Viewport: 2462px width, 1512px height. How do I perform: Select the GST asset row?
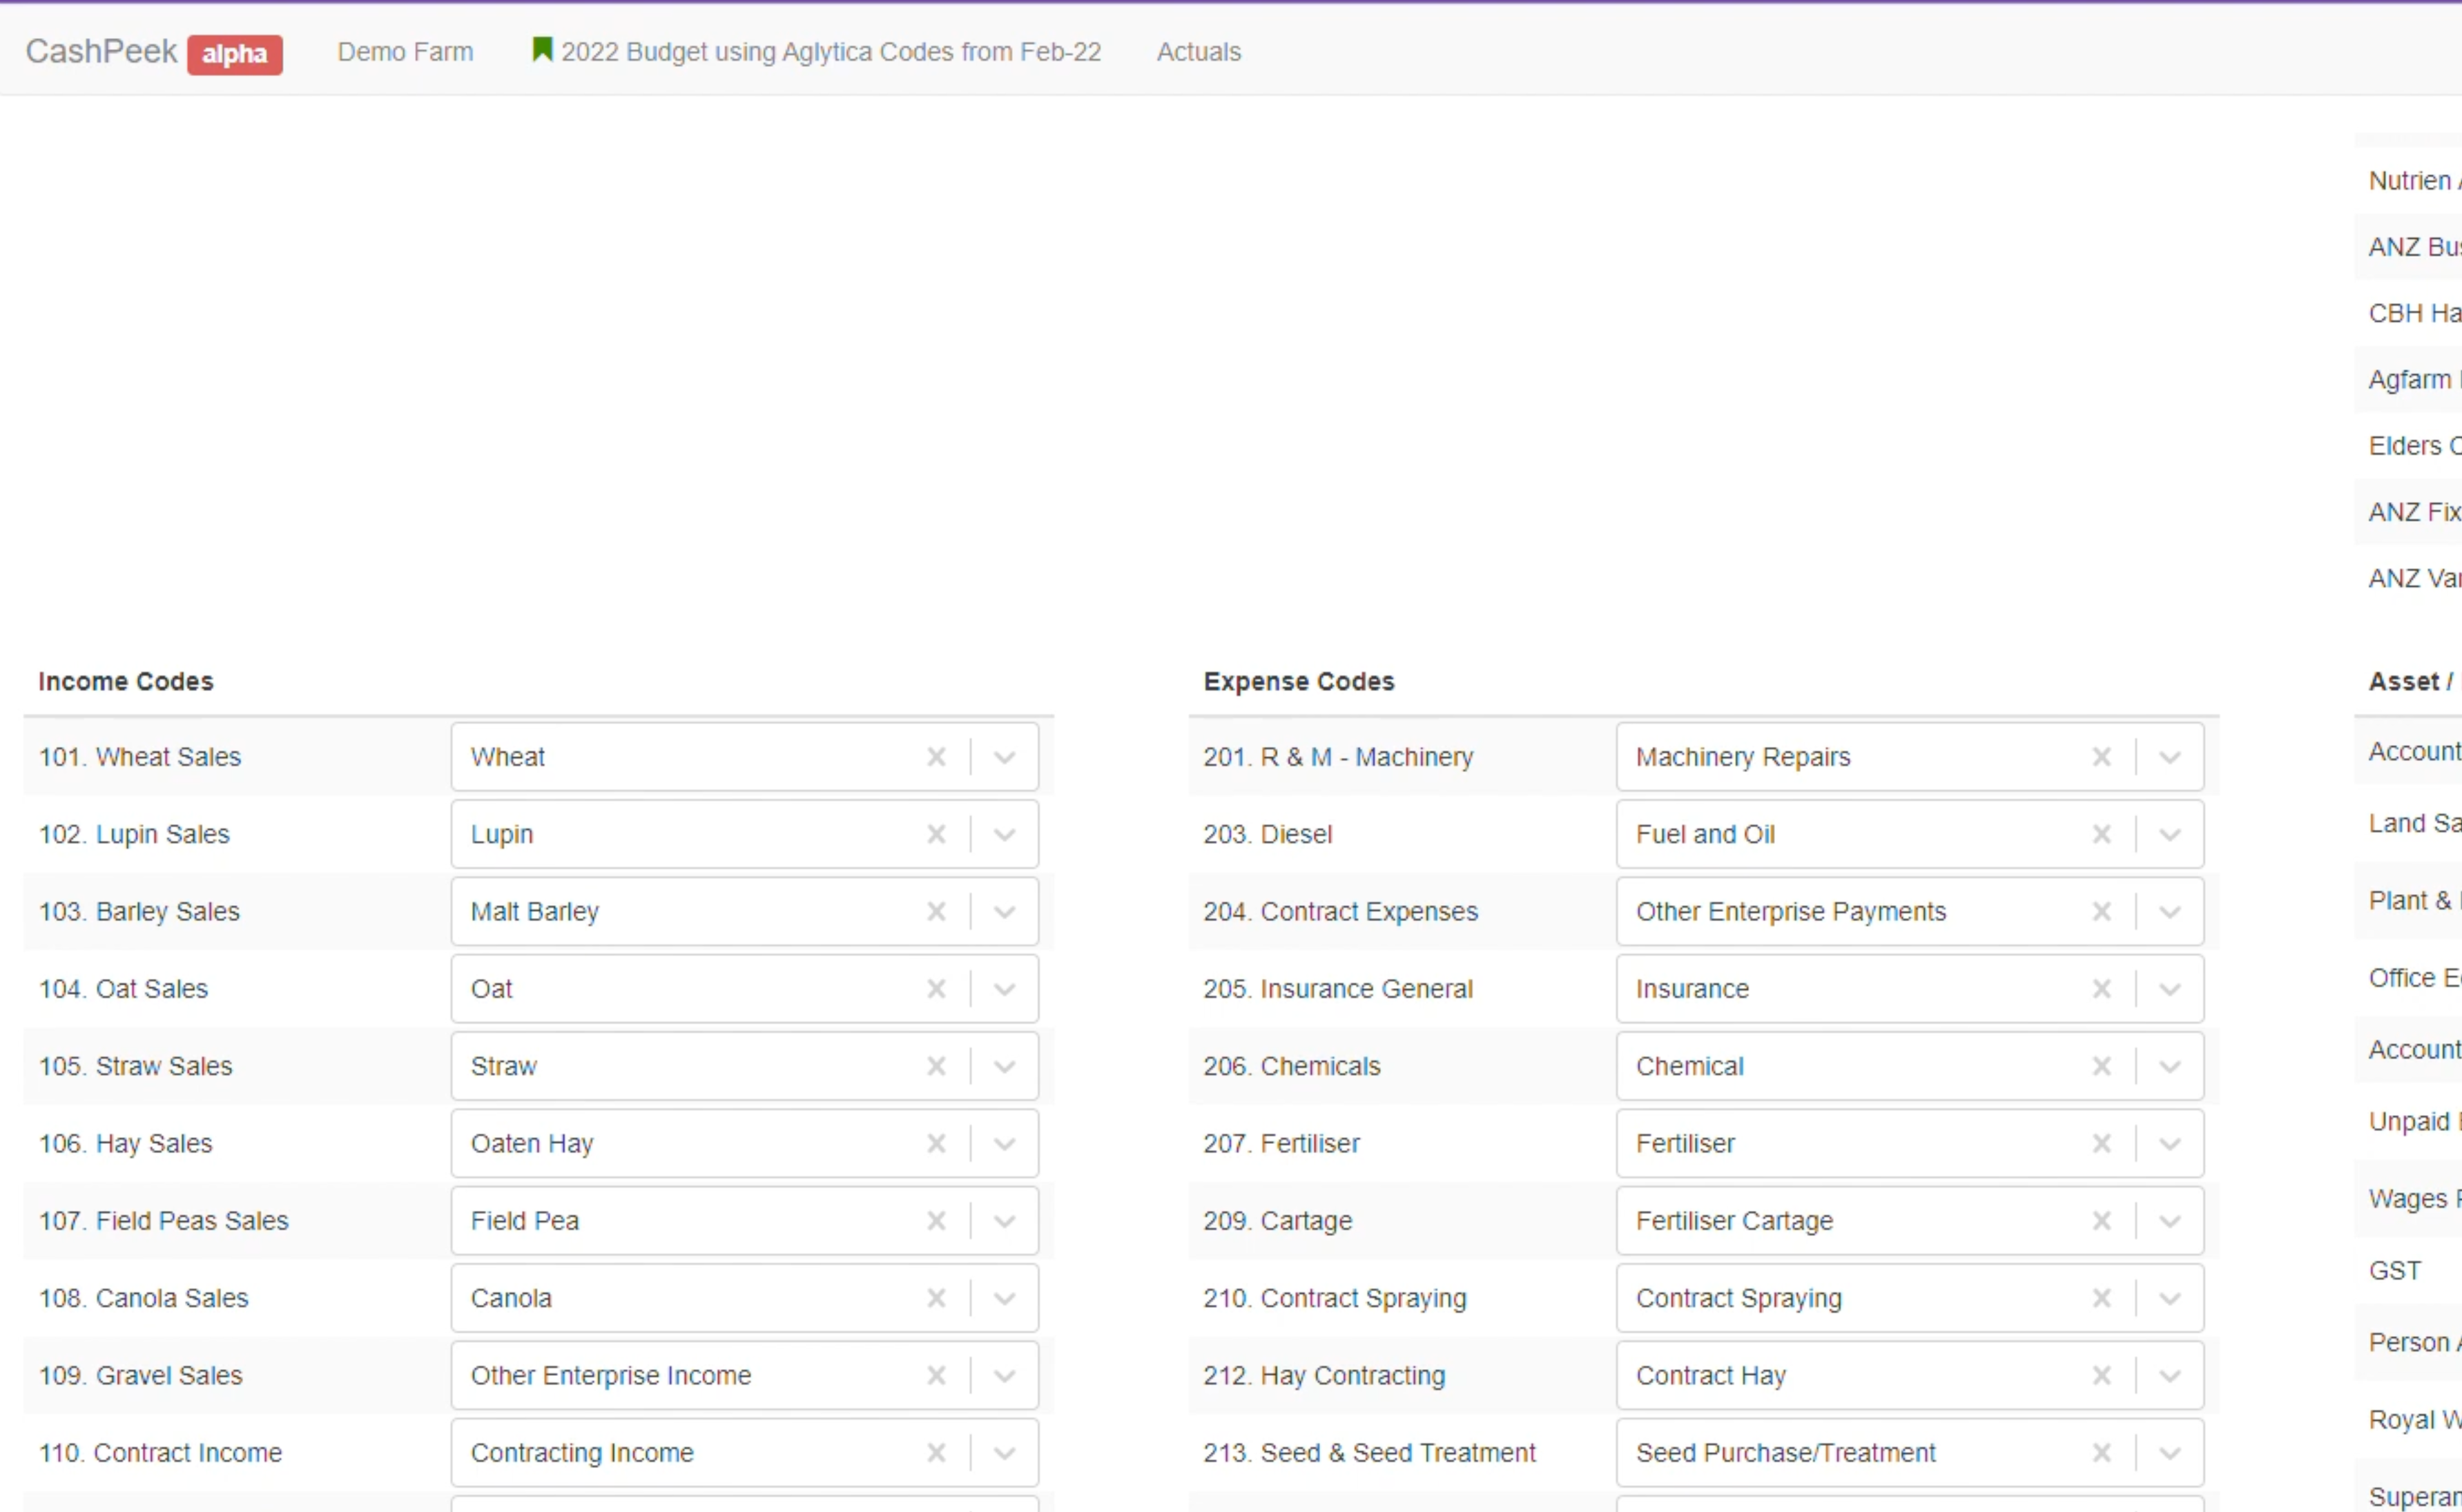[x=2408, y=1271]
